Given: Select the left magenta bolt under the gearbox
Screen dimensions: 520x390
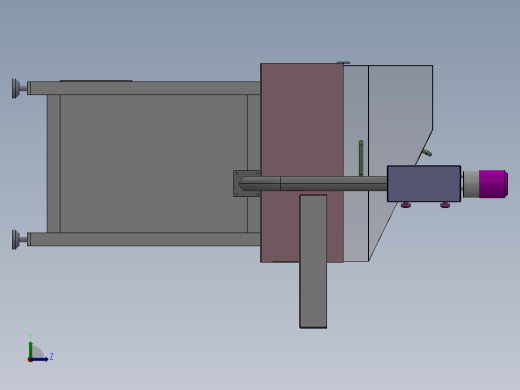Looking at the screenshot, I should (406, 205).
